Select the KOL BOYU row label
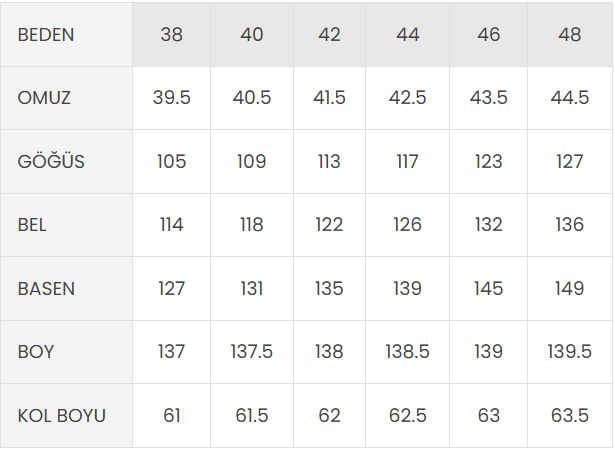 click(62, 416)
